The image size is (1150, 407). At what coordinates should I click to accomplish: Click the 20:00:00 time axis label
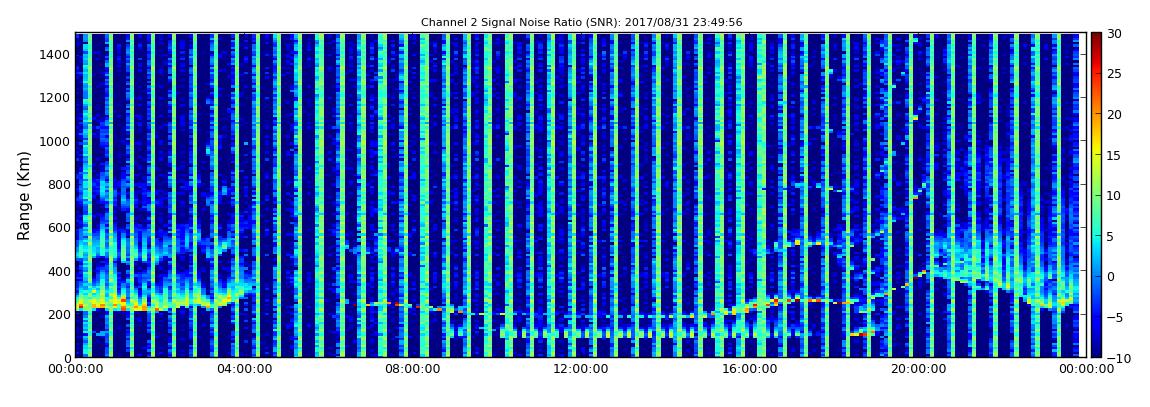coord(916,369)
